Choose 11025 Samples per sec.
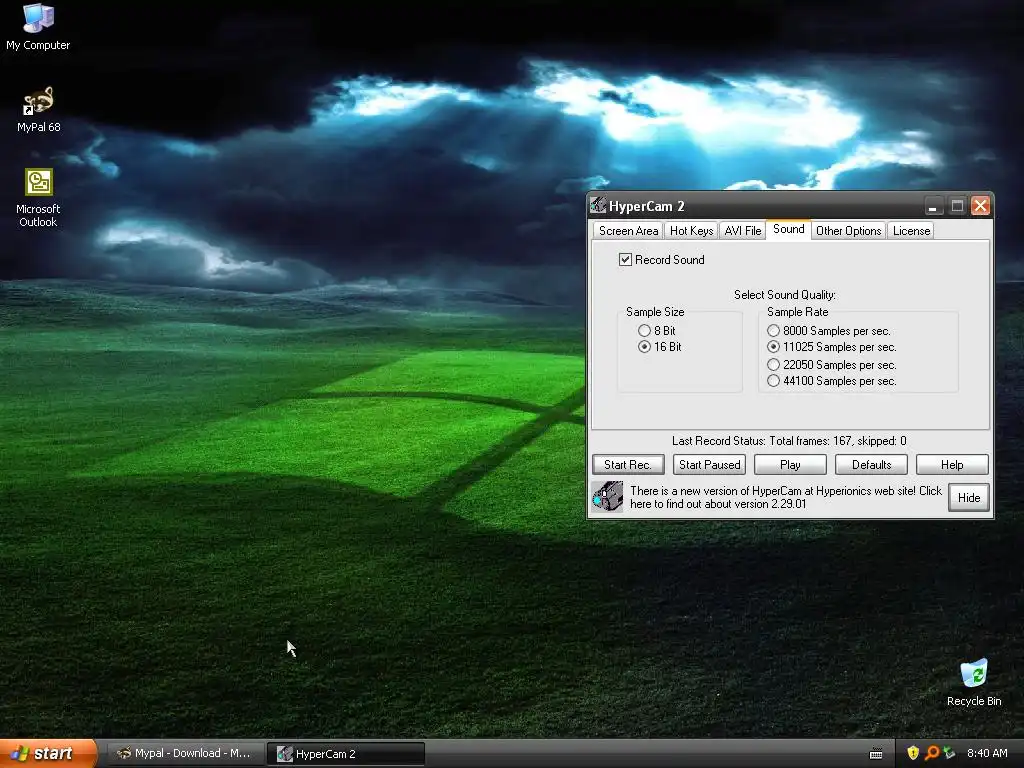 (773, 347)
